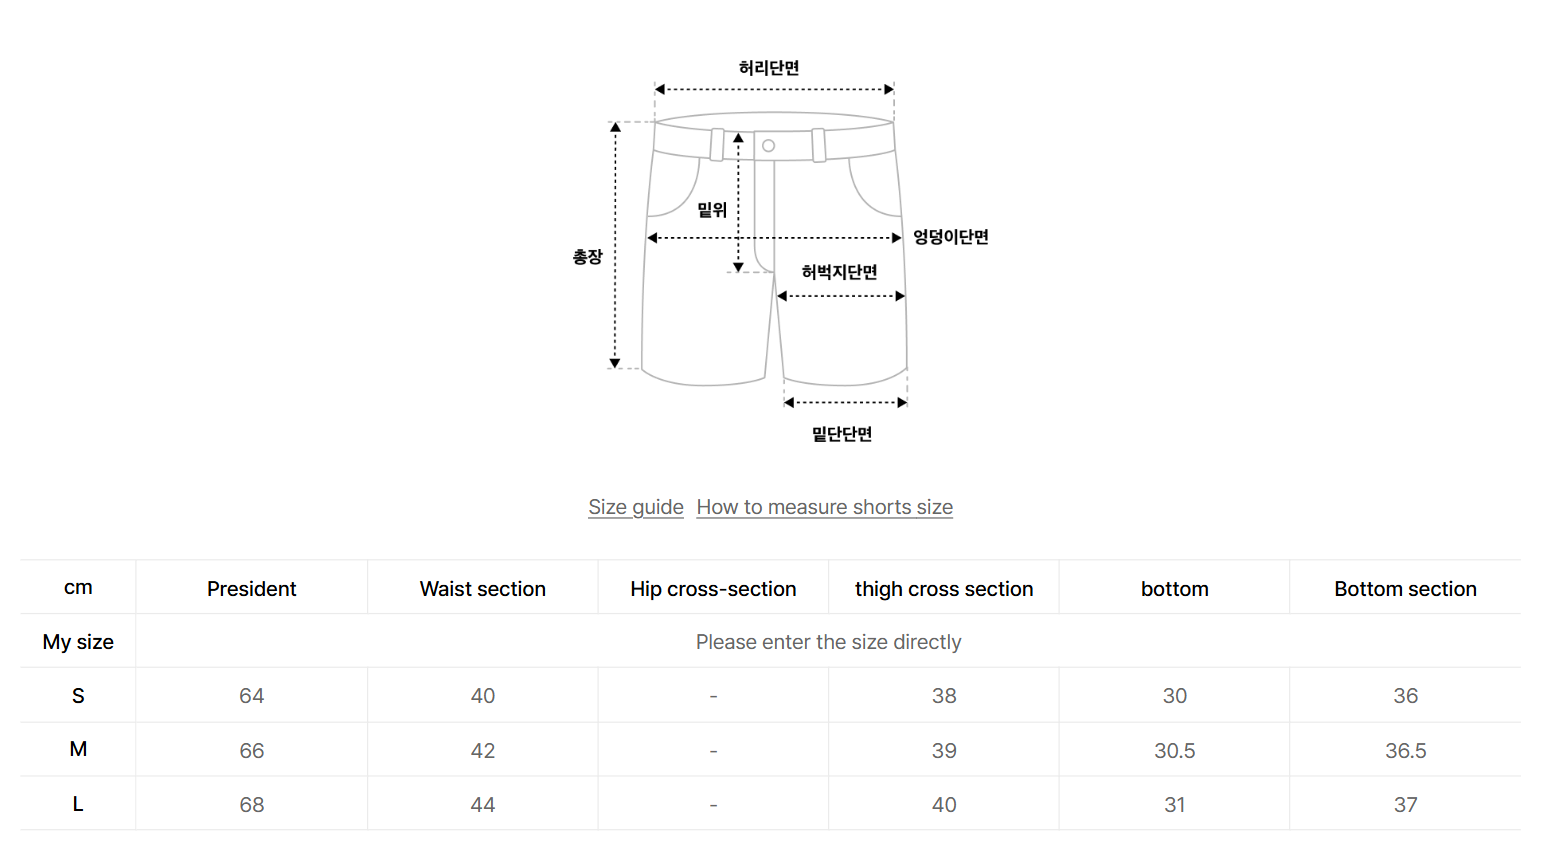The image size is (1542, 843).
Task: Click the 총장 length label in diagram
Action: [588, 257]
